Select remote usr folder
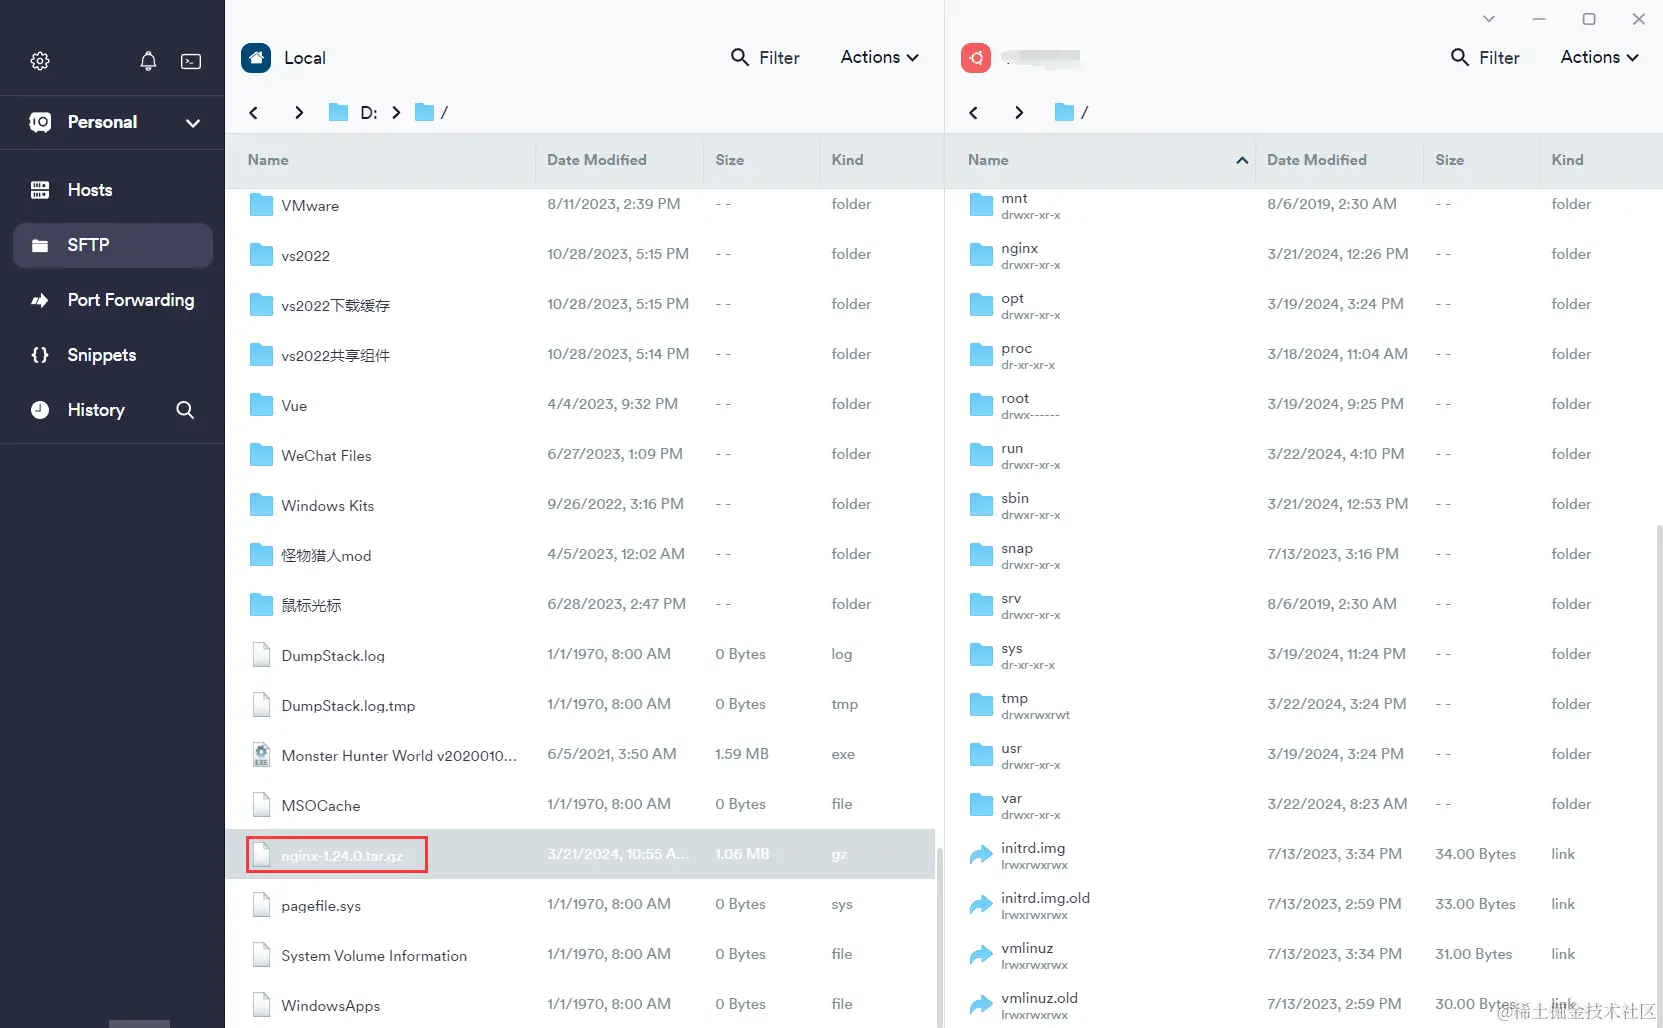The height and width of the screenshot is (1028, 1663). [x=1300, y=755]
